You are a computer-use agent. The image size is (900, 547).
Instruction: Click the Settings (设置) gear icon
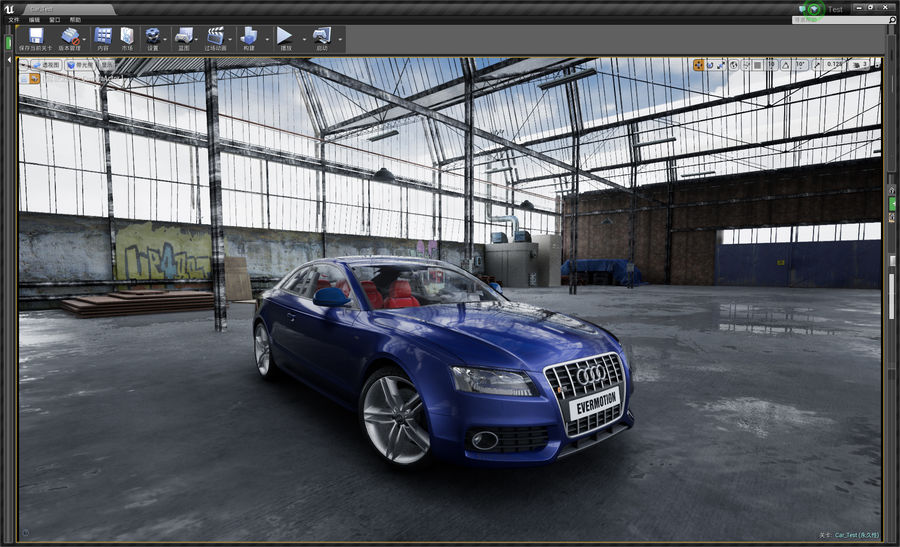(x=152, y=36)
